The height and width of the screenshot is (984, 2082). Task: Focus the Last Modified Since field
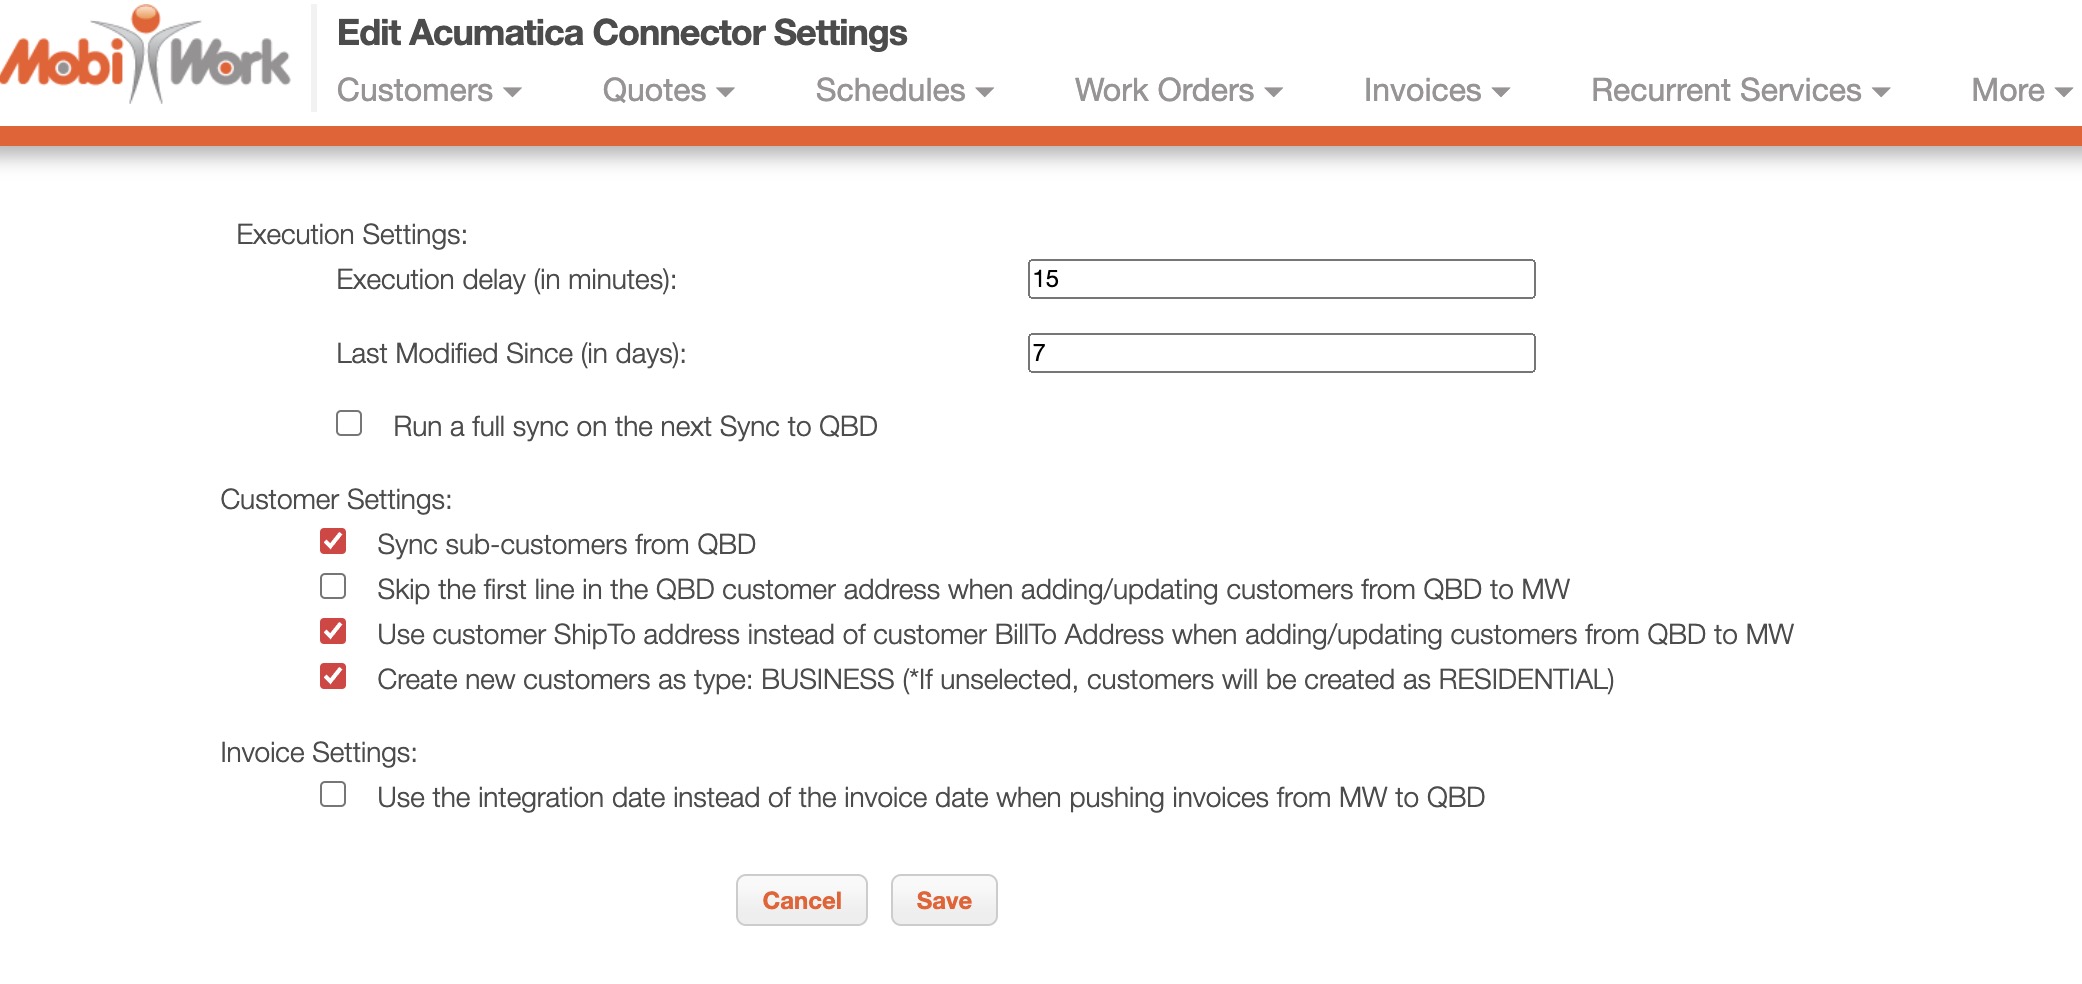coord(1280,353)
